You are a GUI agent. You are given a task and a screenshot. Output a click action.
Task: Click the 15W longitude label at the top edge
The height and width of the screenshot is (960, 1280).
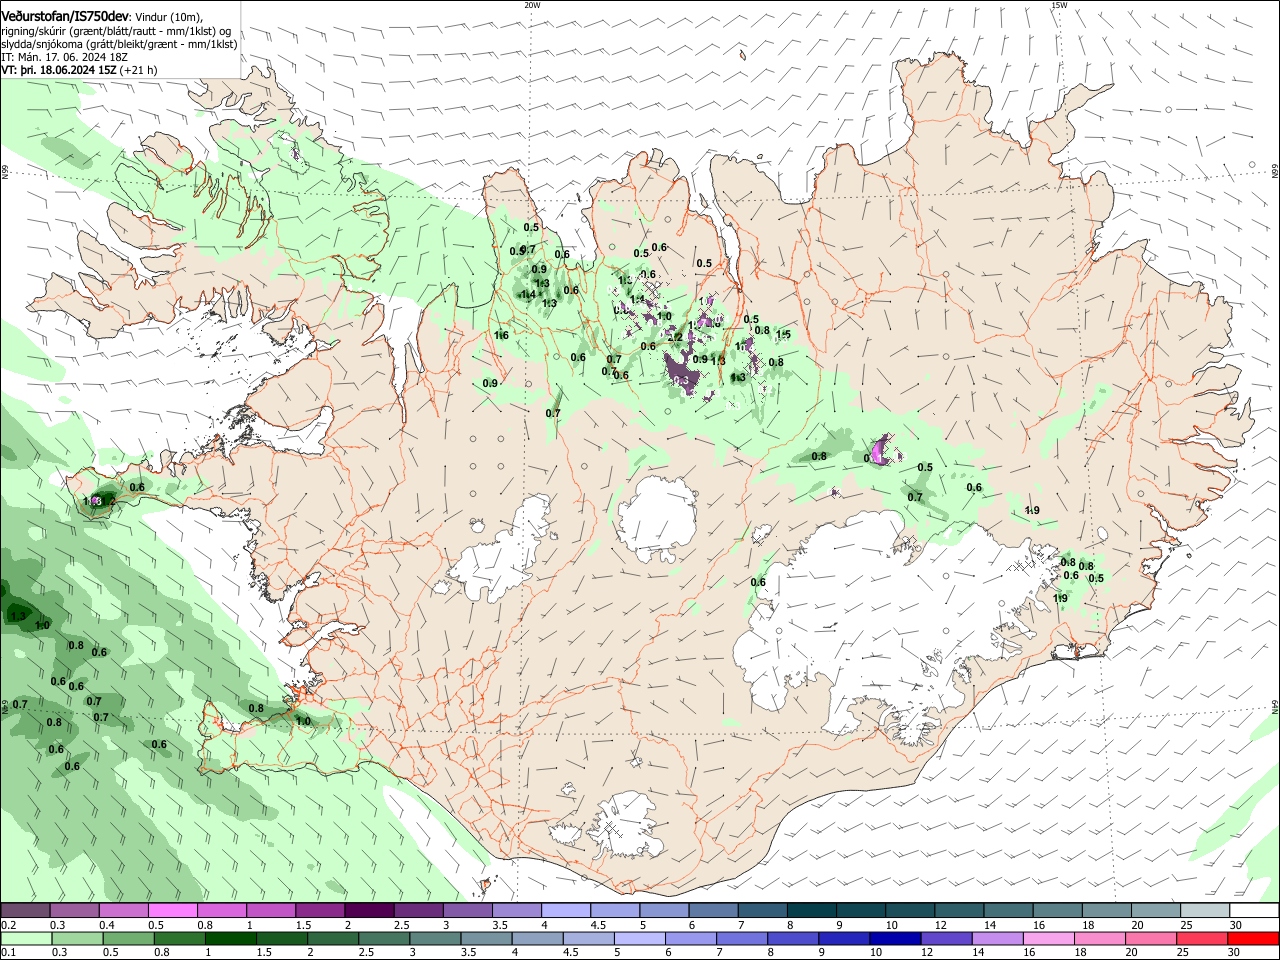[1059, 5]
